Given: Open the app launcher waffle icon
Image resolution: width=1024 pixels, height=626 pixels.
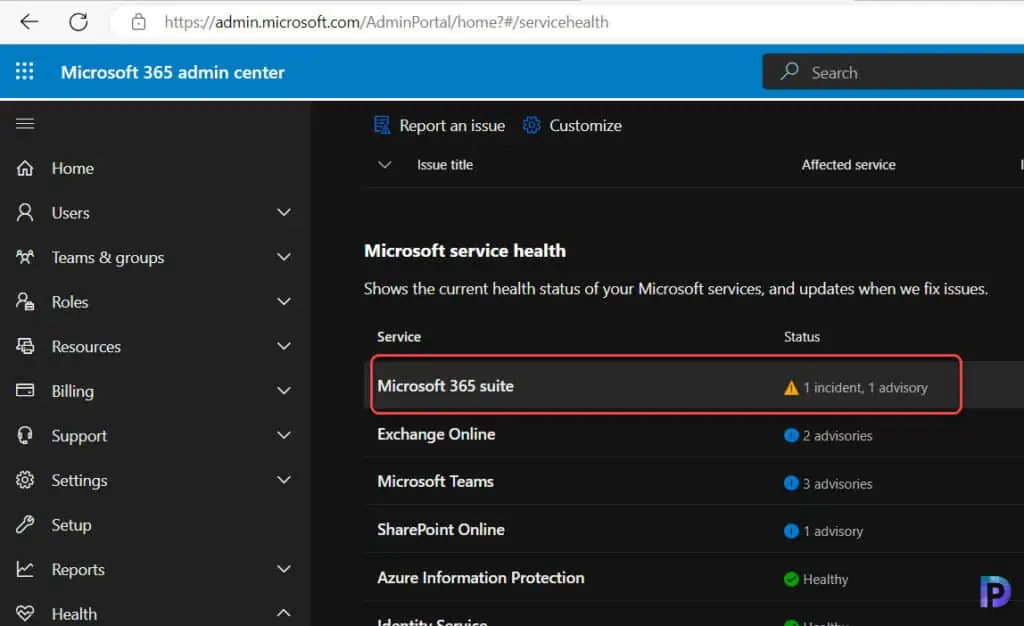Looking at the screenshot, I should pos(25,71).
